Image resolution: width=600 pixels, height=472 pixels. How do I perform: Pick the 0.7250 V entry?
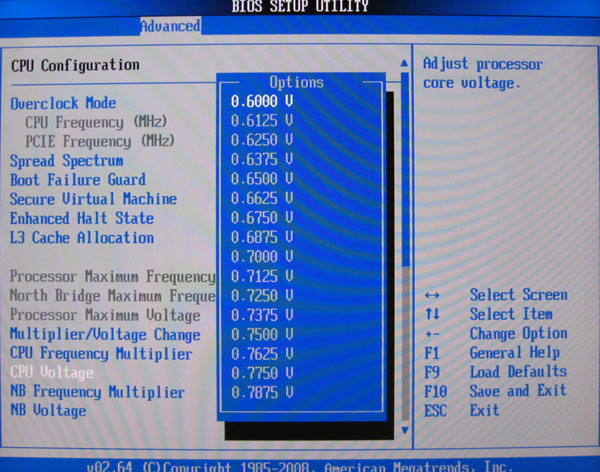click(262, 296)
